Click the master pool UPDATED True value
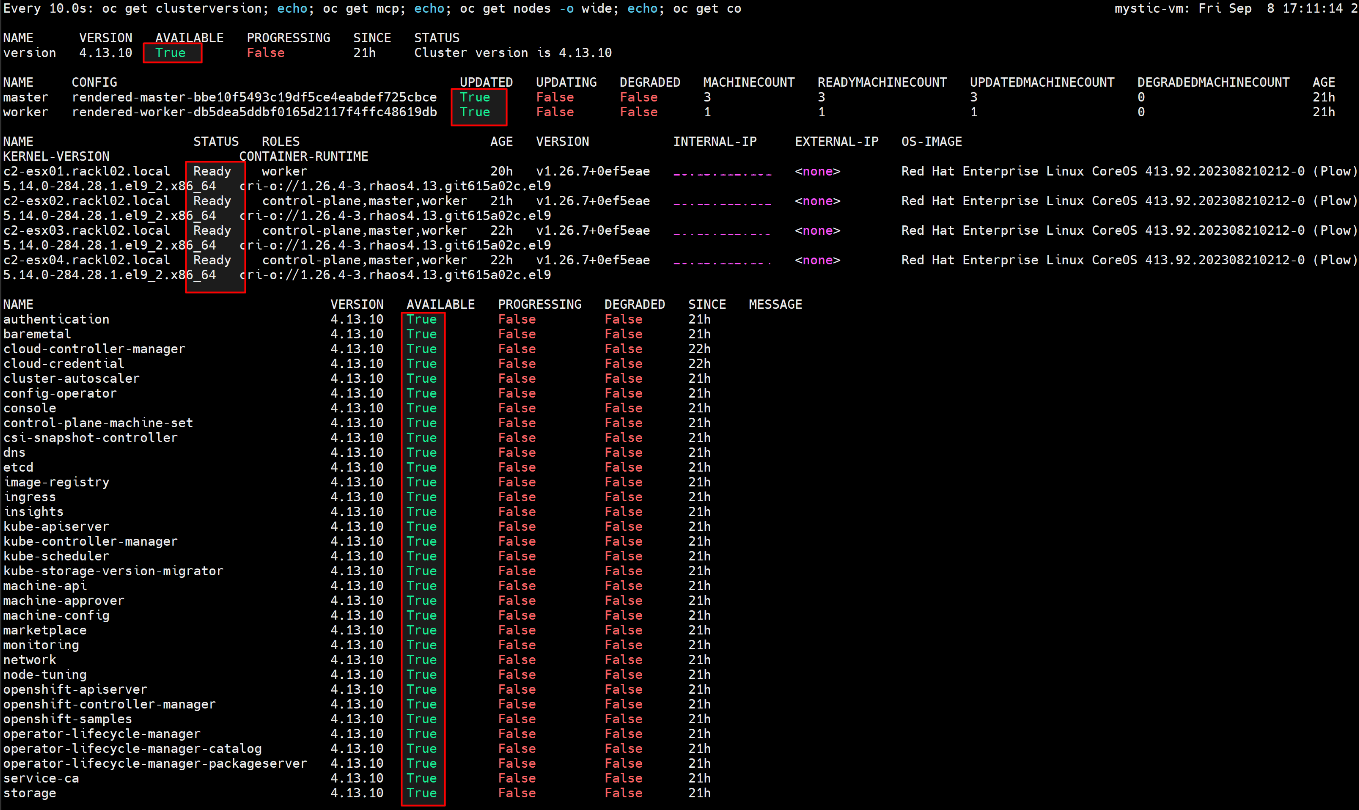This screenshot has width=1359, height=810. pyautogui.click(x=475, y=97)
